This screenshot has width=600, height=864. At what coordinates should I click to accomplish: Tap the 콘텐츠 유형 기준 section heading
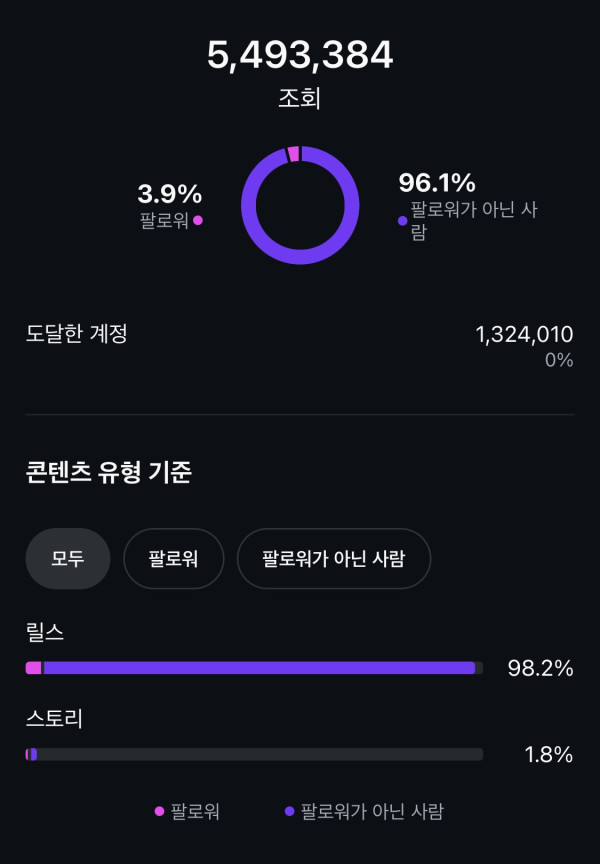[108, 472]
